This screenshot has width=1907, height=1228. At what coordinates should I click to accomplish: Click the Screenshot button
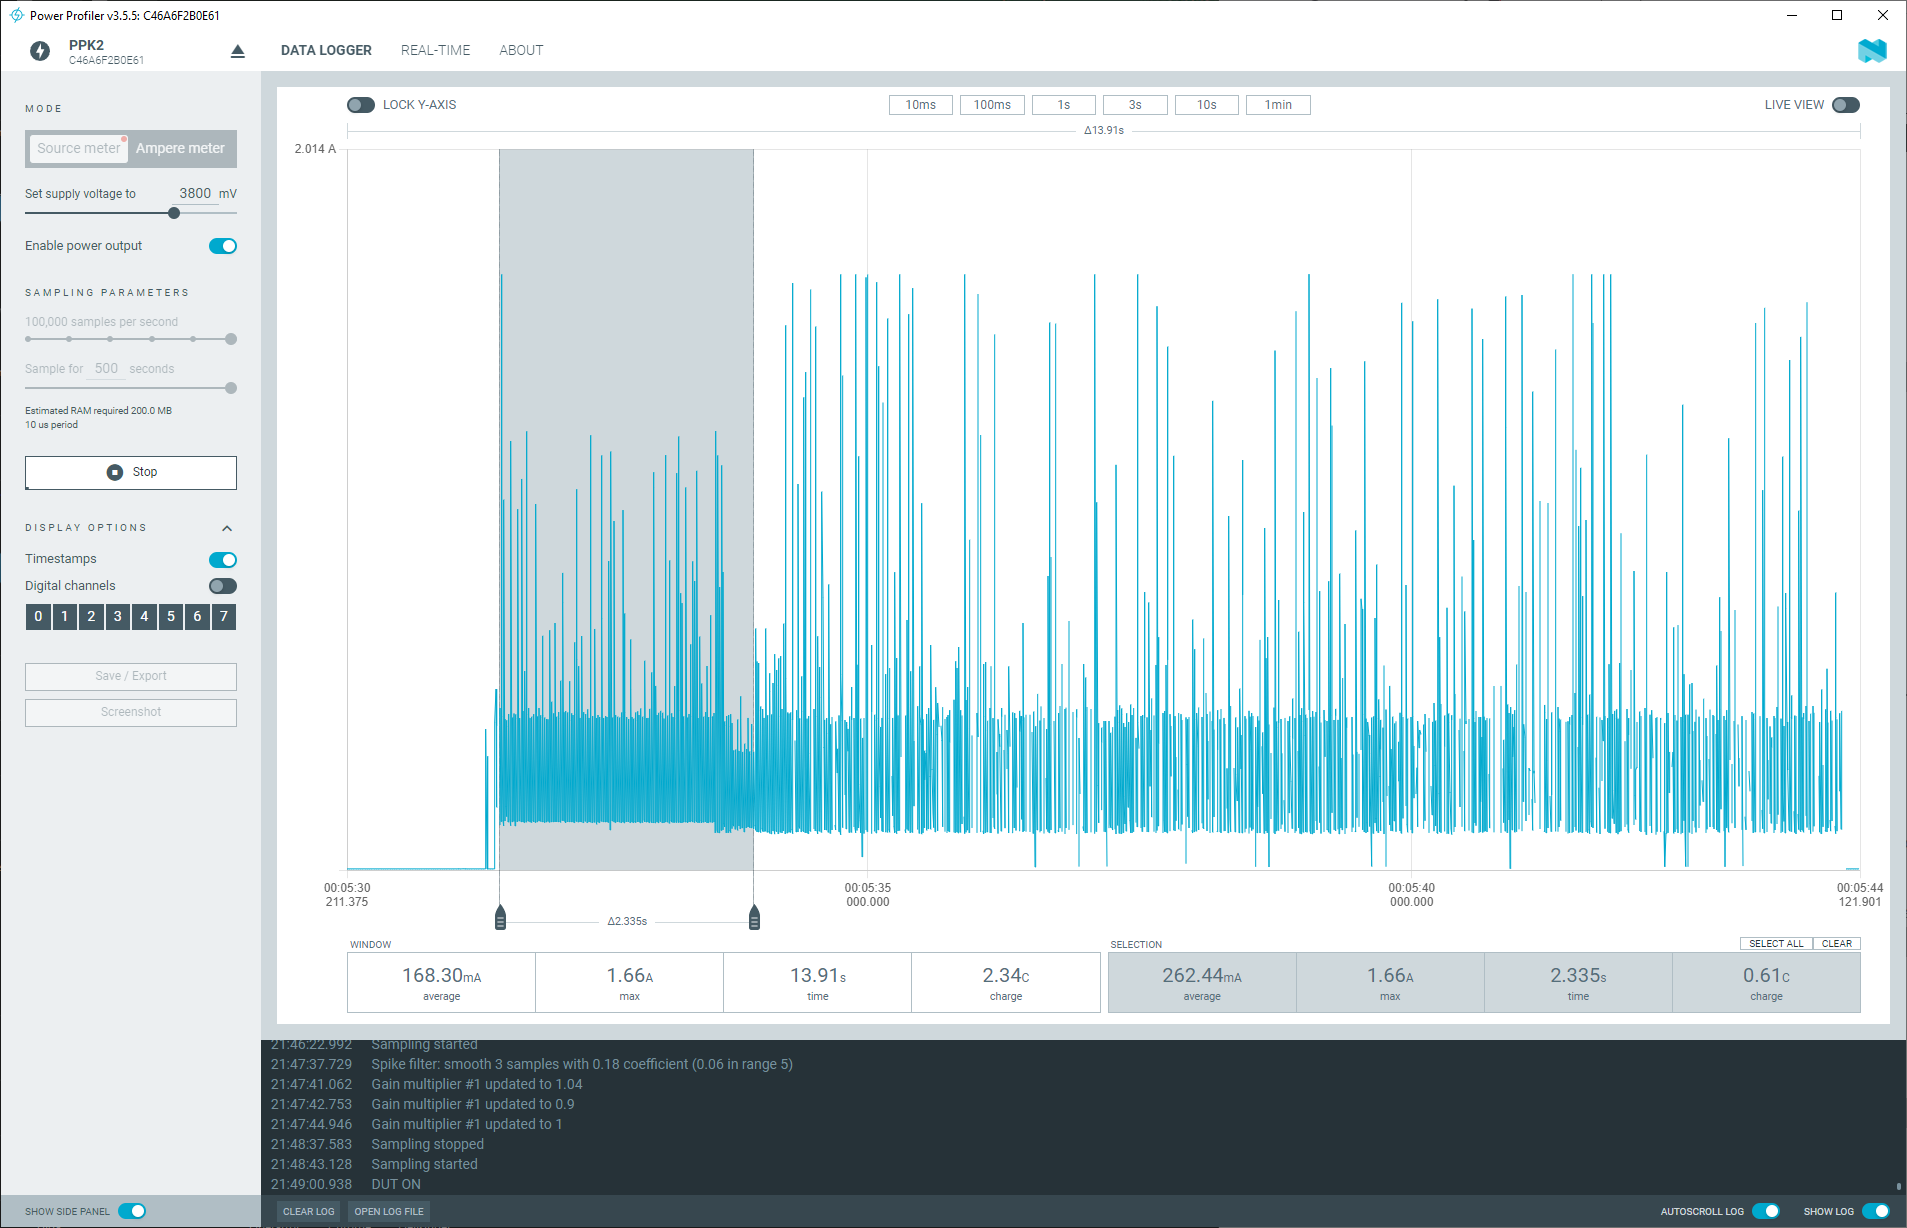131,712
